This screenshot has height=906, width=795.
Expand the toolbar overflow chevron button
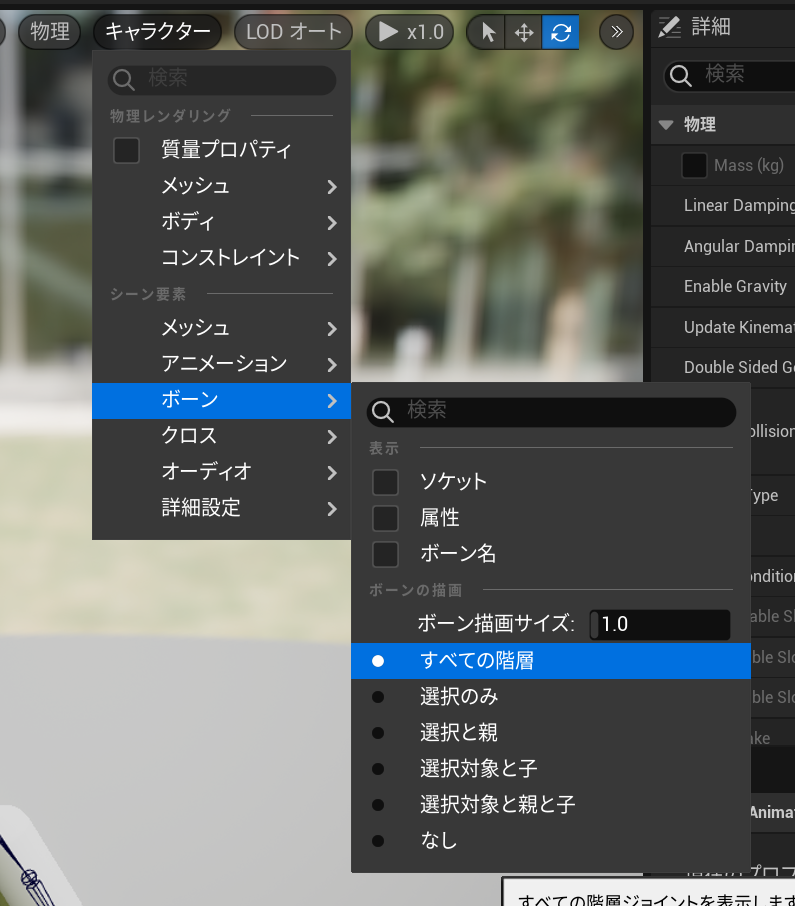[x=616, y=32]
